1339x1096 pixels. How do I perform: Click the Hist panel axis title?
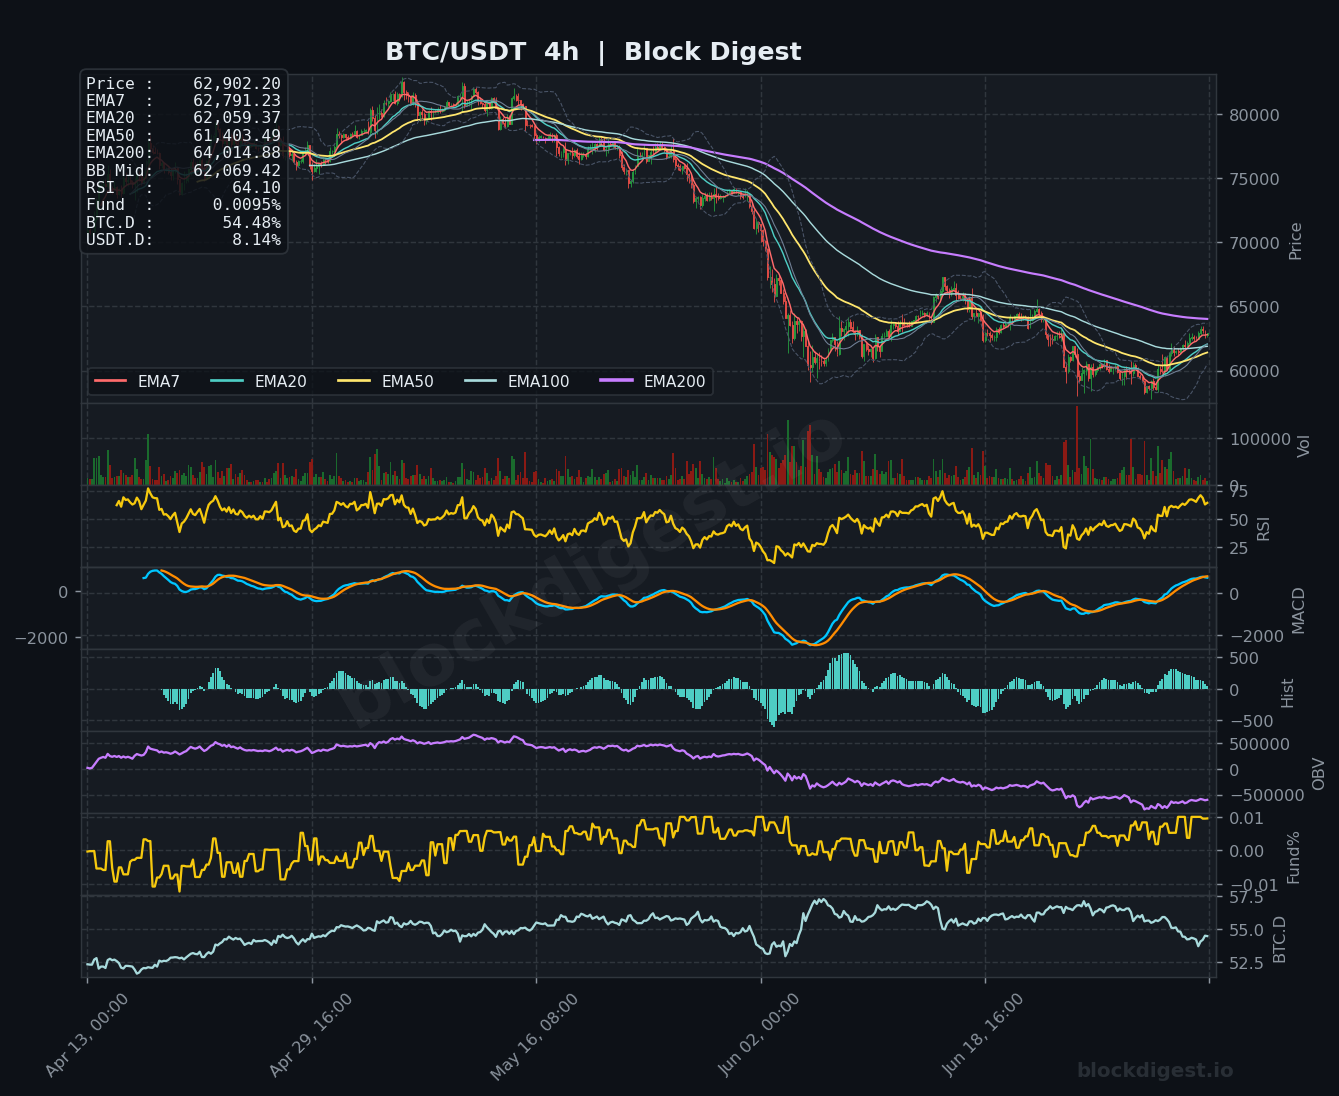coord(1288,693)
